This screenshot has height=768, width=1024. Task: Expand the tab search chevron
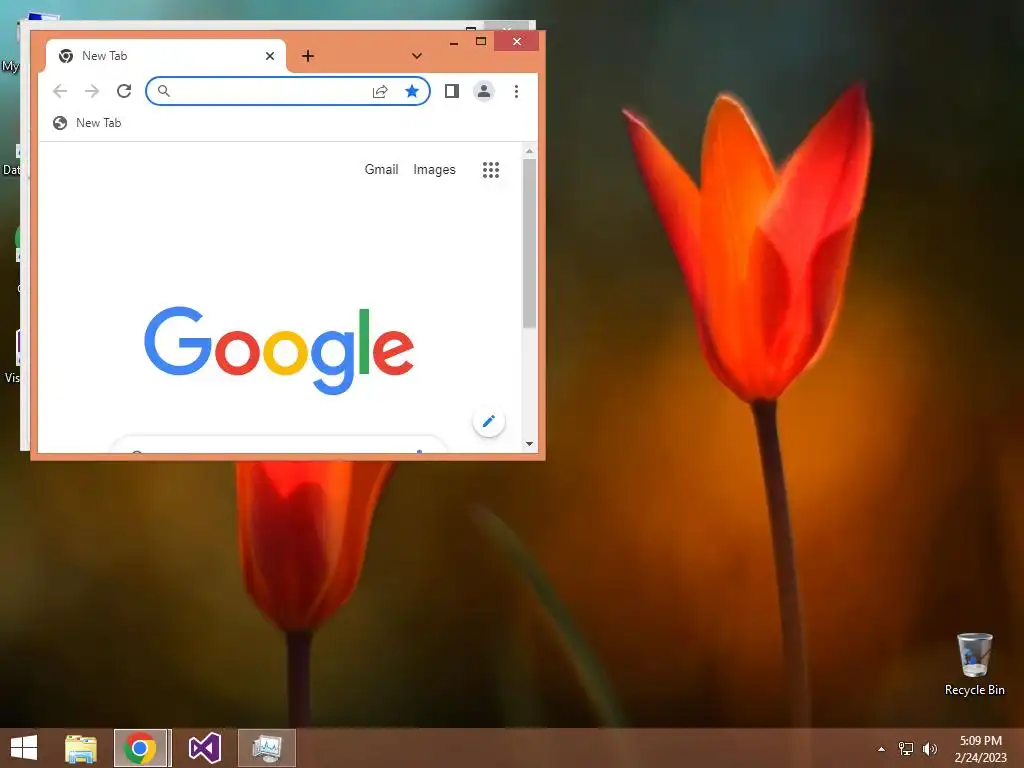(x=417, y=56)
